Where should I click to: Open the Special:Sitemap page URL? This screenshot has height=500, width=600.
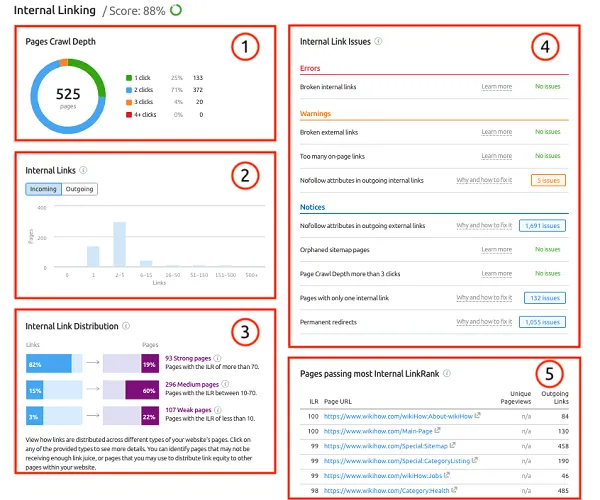(386, 446)
